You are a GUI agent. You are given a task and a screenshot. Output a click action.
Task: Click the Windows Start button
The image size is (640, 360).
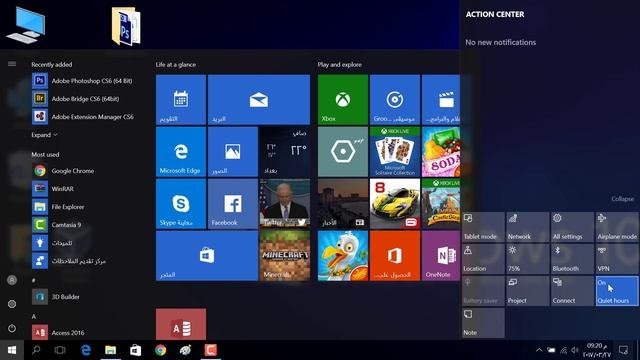tap(12, 350)
